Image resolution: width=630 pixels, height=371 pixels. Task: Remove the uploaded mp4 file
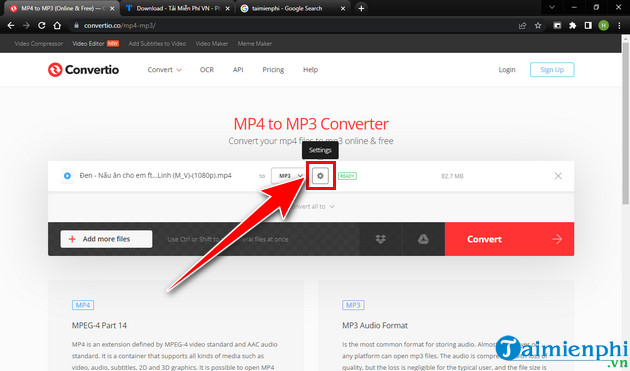[558, 176]
